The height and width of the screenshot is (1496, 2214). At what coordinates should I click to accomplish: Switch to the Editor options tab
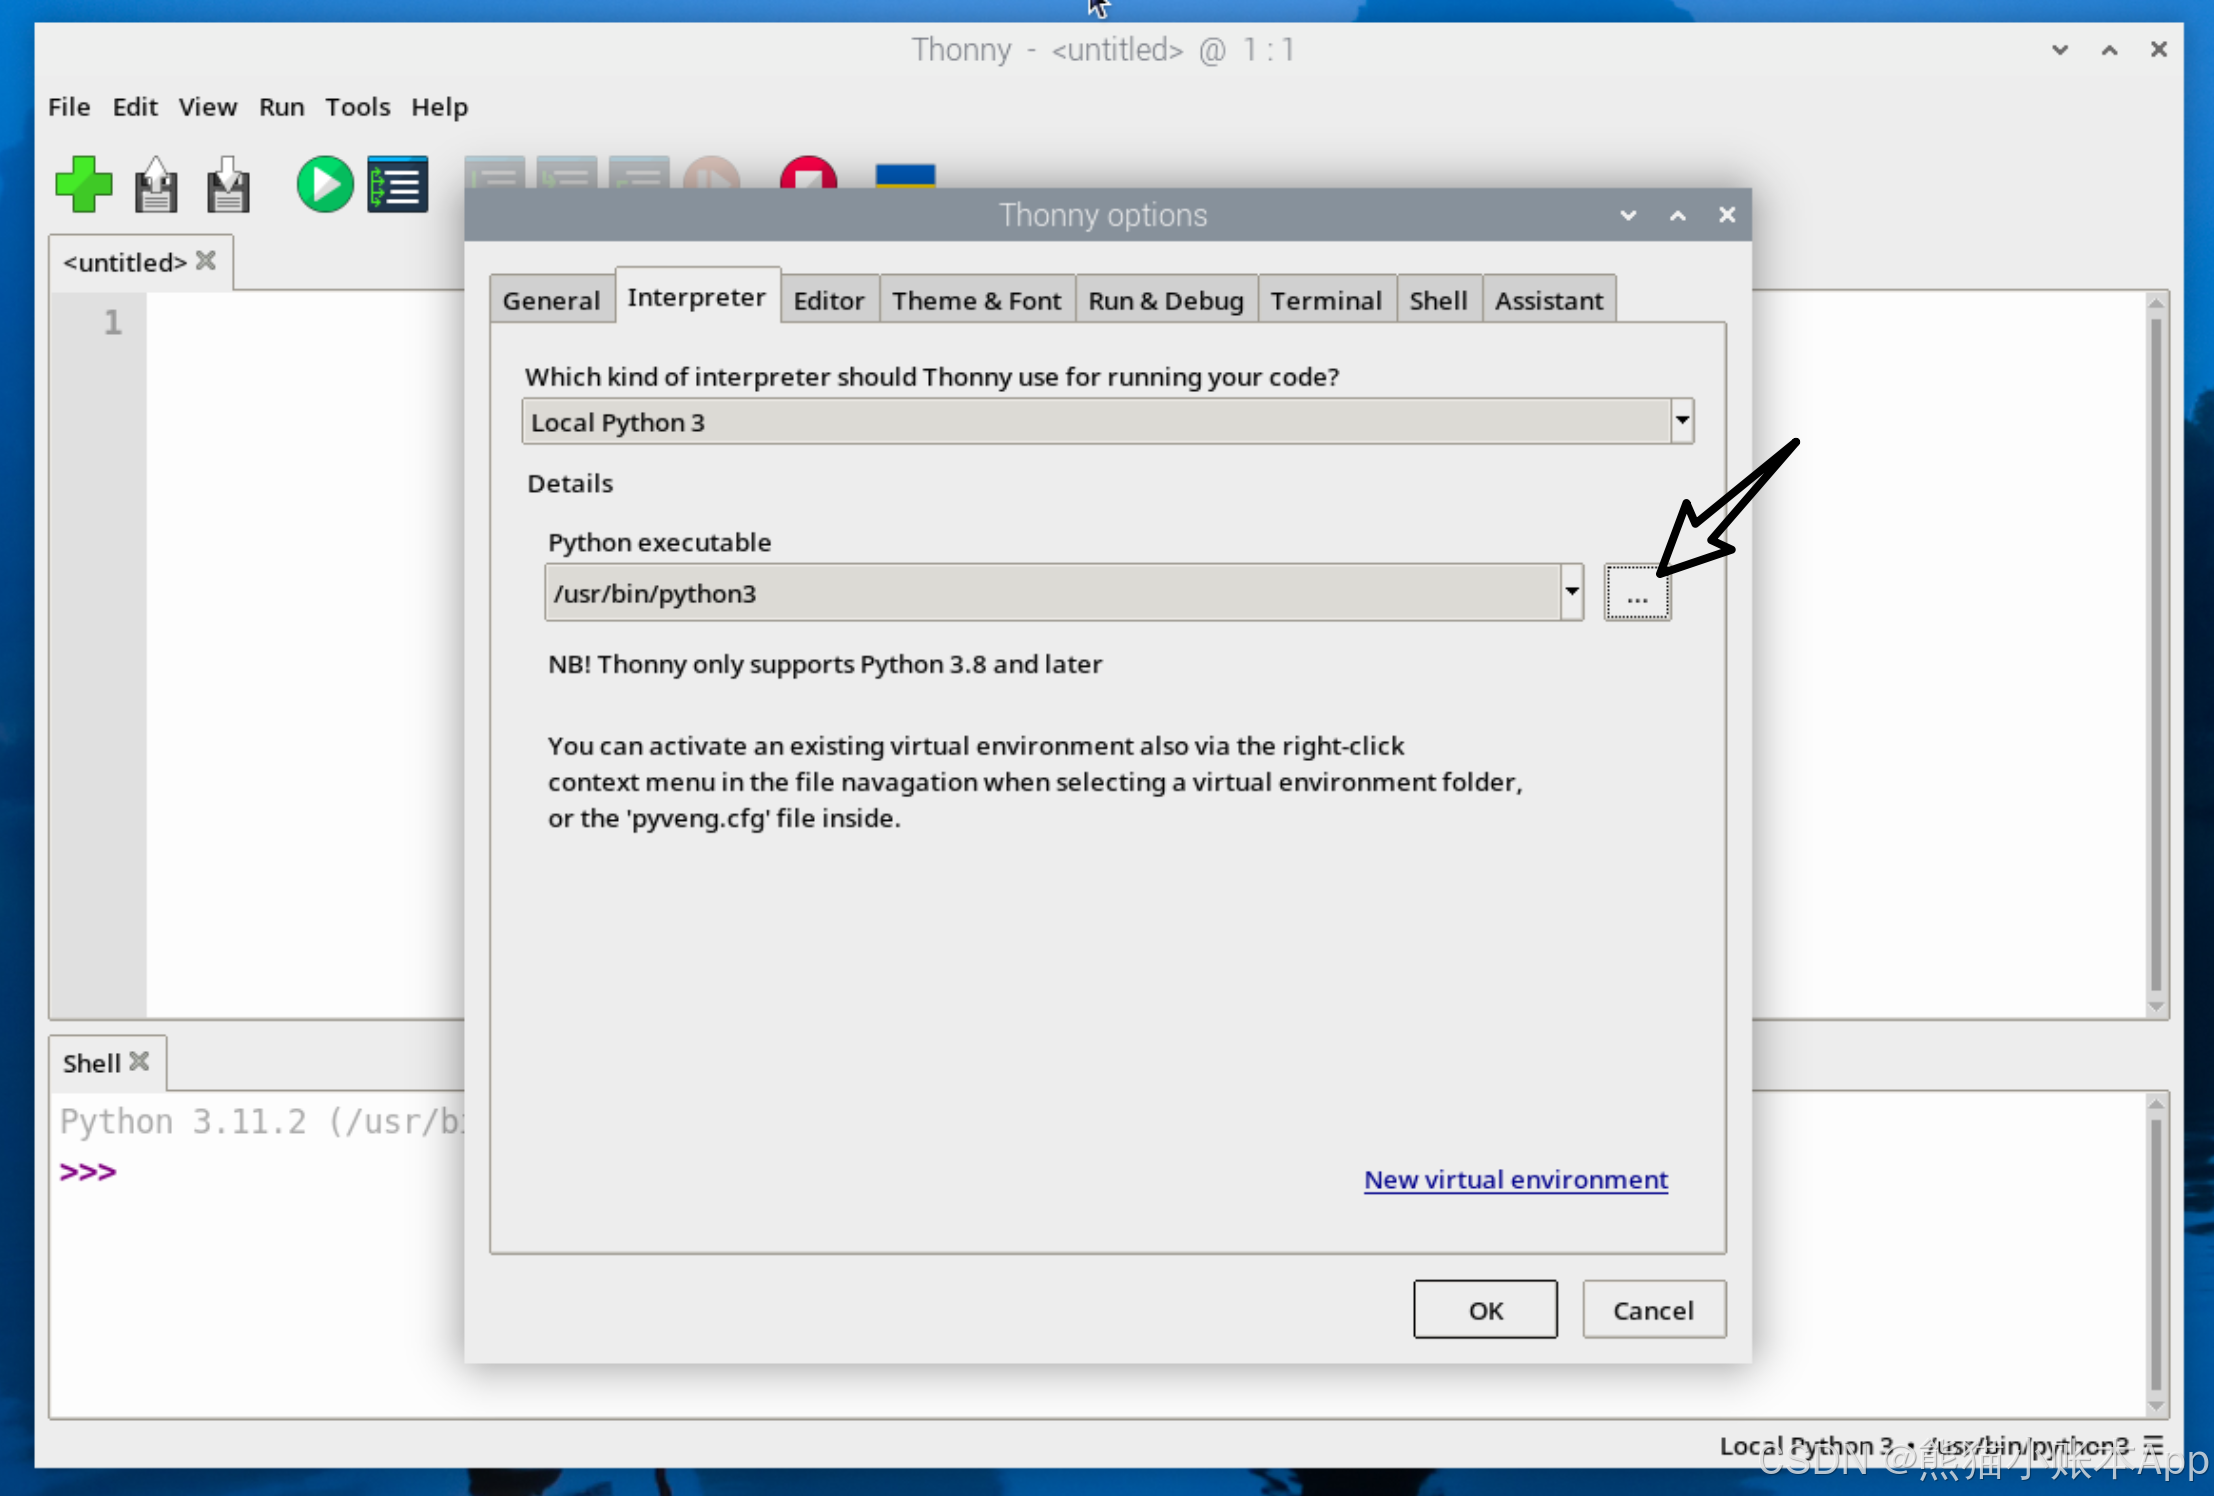(829, 300)
